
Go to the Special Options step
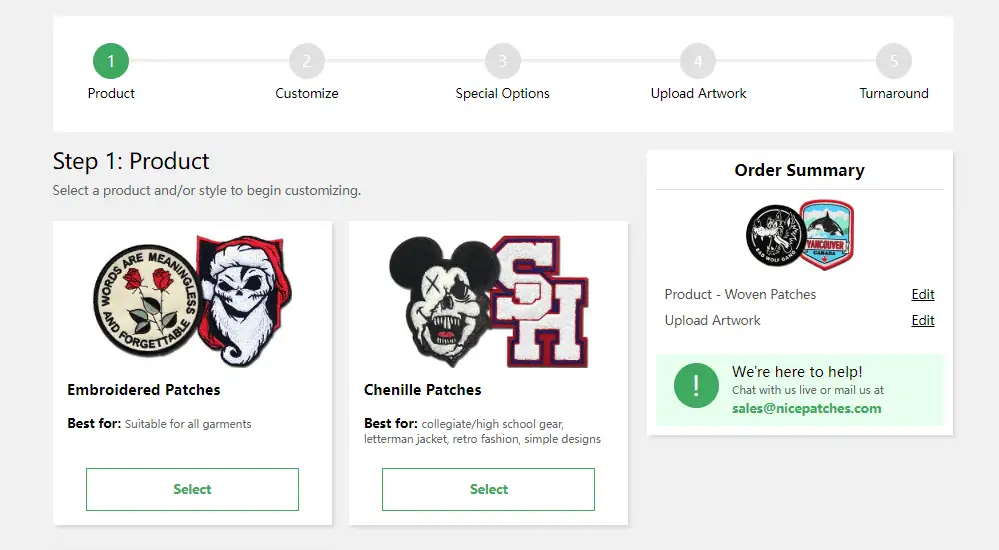(x=503, y=93)
